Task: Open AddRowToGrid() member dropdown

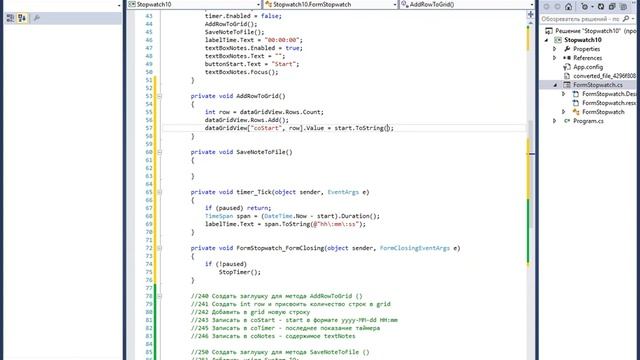Action: tap(467, 4)
